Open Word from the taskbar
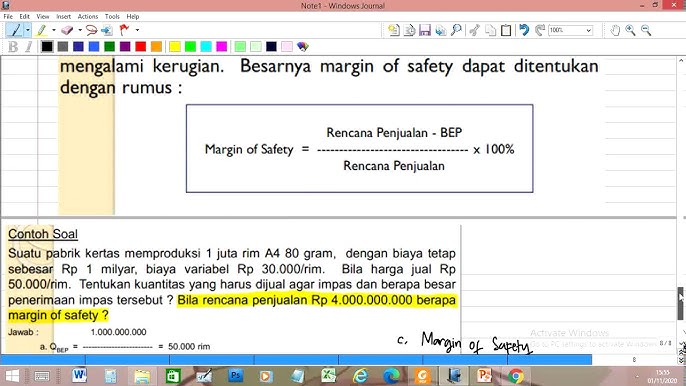686x386 pixels. click(x=79, y=376)
